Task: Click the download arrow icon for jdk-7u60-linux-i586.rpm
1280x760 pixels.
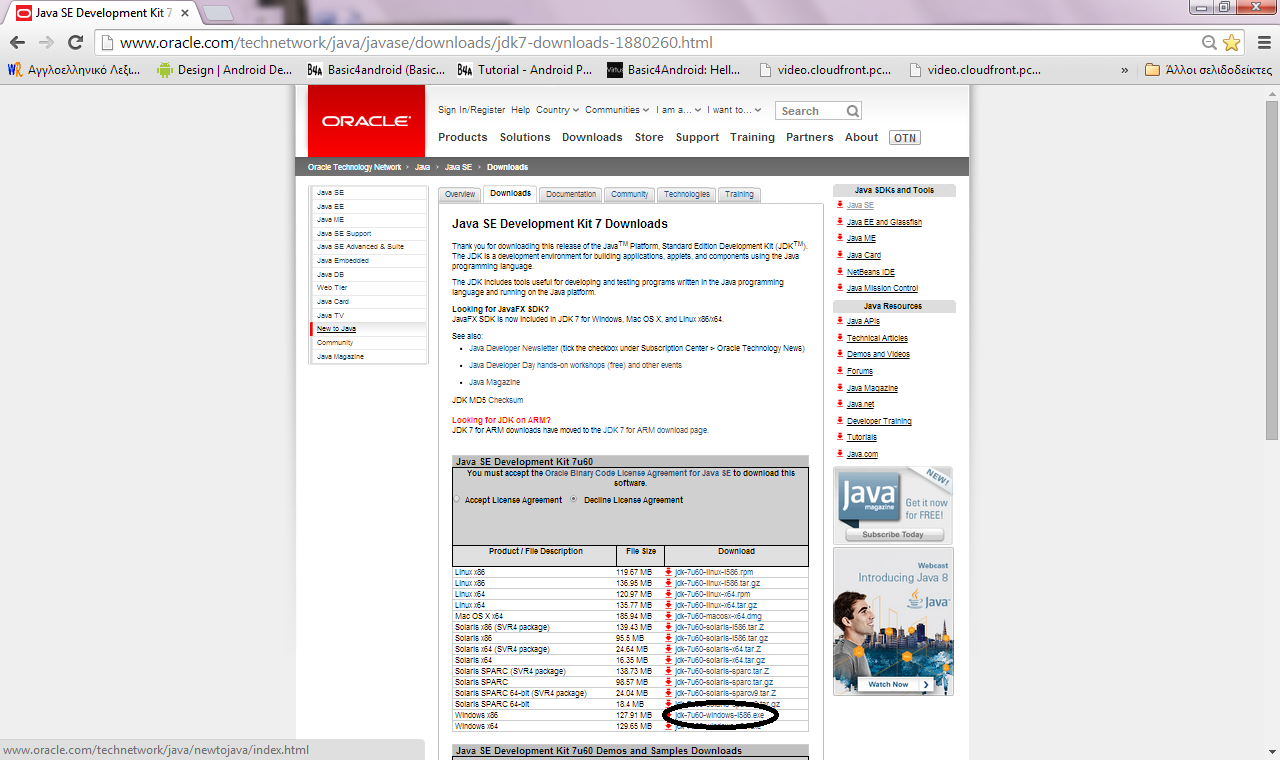Action: 669,572
